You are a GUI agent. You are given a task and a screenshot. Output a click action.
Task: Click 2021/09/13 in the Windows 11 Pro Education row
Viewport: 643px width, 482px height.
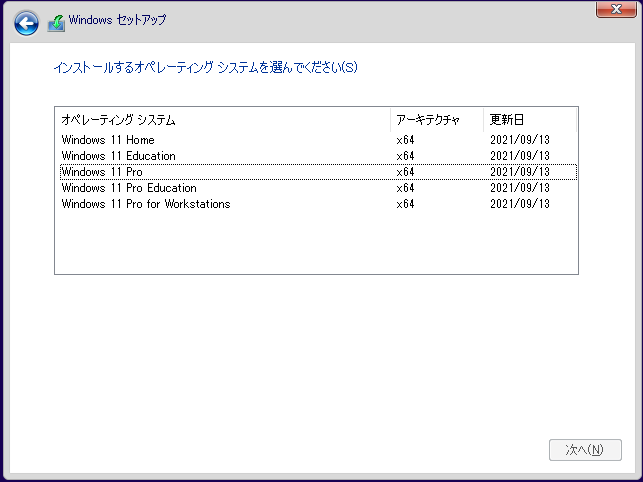click(520, 188)
